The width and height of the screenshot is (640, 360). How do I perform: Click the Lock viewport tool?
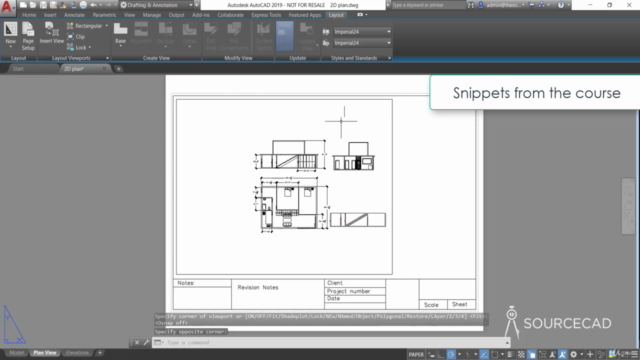[77, 47]
